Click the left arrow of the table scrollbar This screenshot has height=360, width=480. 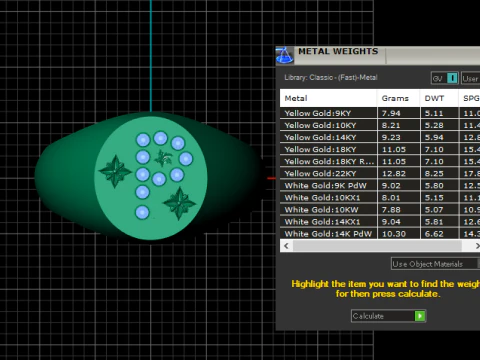coord(286,246)
